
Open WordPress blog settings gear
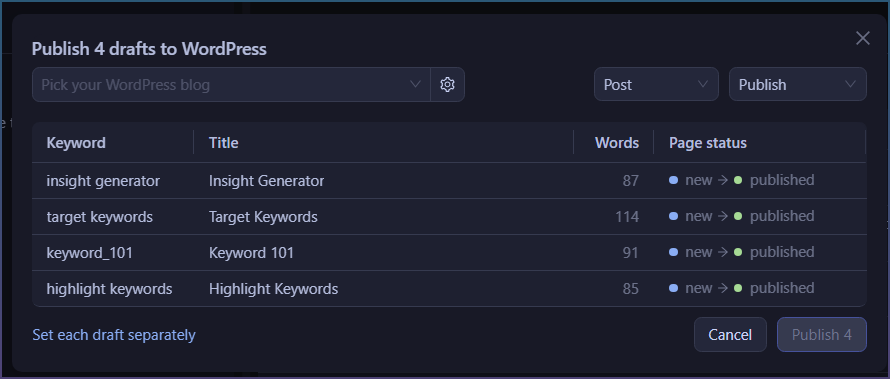point(447,85)
